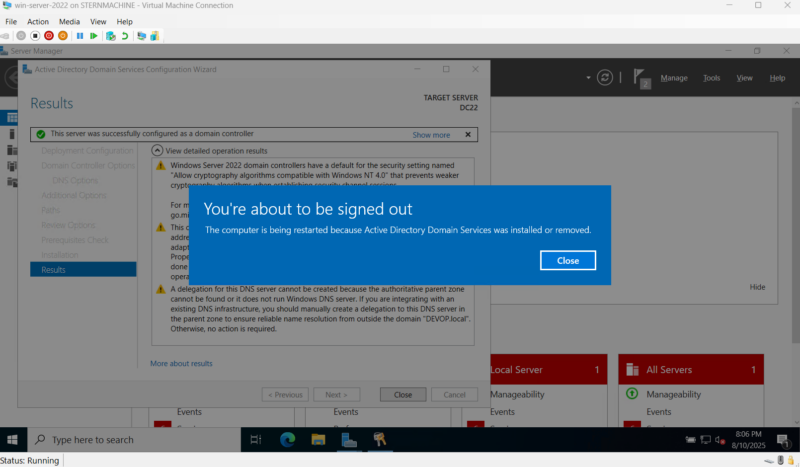Select Dashboard icon in Server Manager sidebar
The height and width of the screenshot is (467, 800).
click(x=11, y=118)
